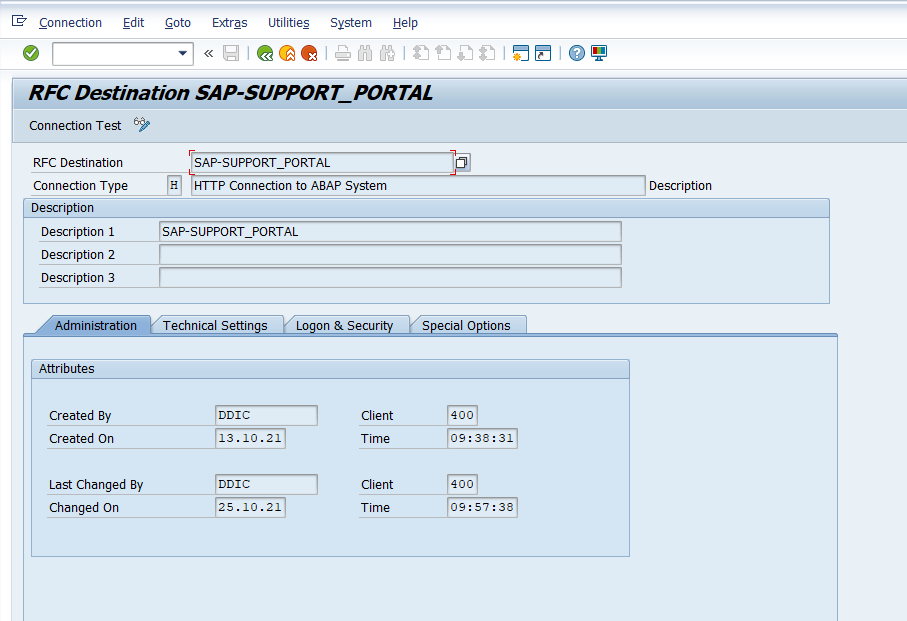This screenshot has height=621, width=907.
Task: Expand the command field dropdown arrow
Action: point(182,54)
